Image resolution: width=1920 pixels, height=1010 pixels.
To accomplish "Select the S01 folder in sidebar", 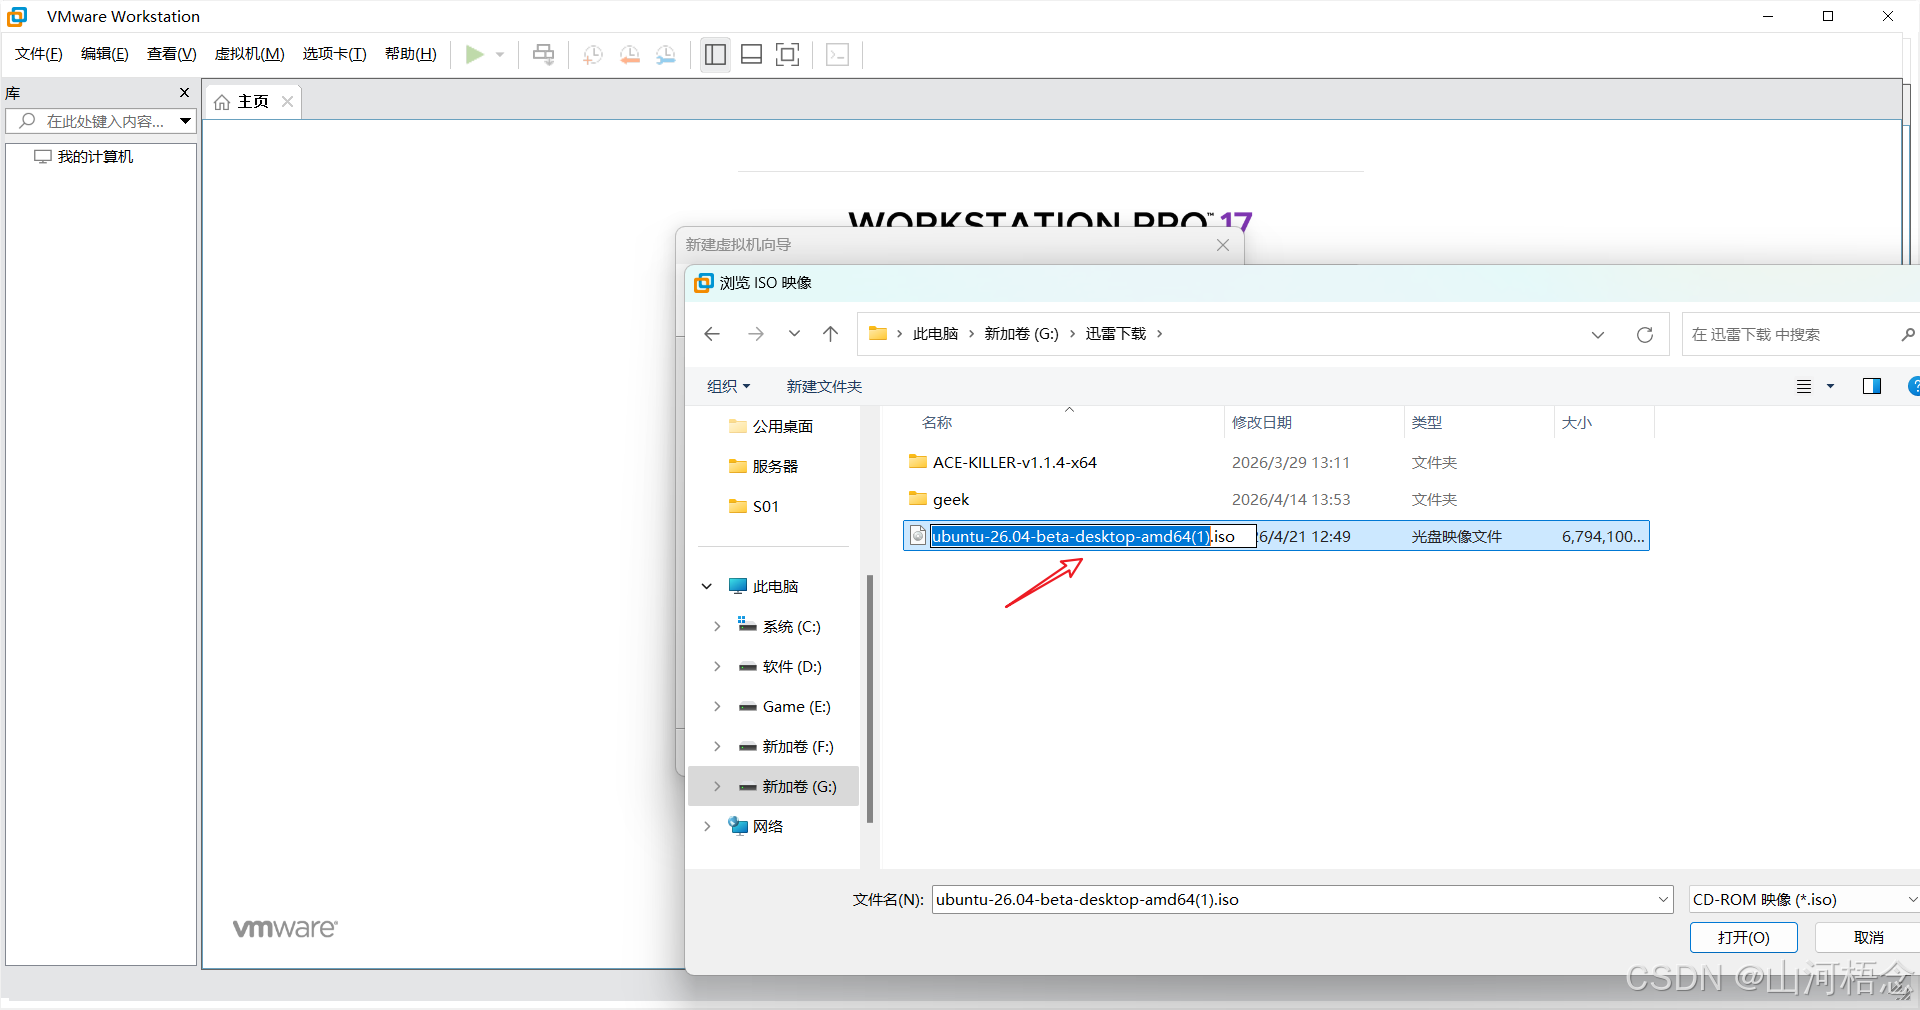I will coord(754,507).
